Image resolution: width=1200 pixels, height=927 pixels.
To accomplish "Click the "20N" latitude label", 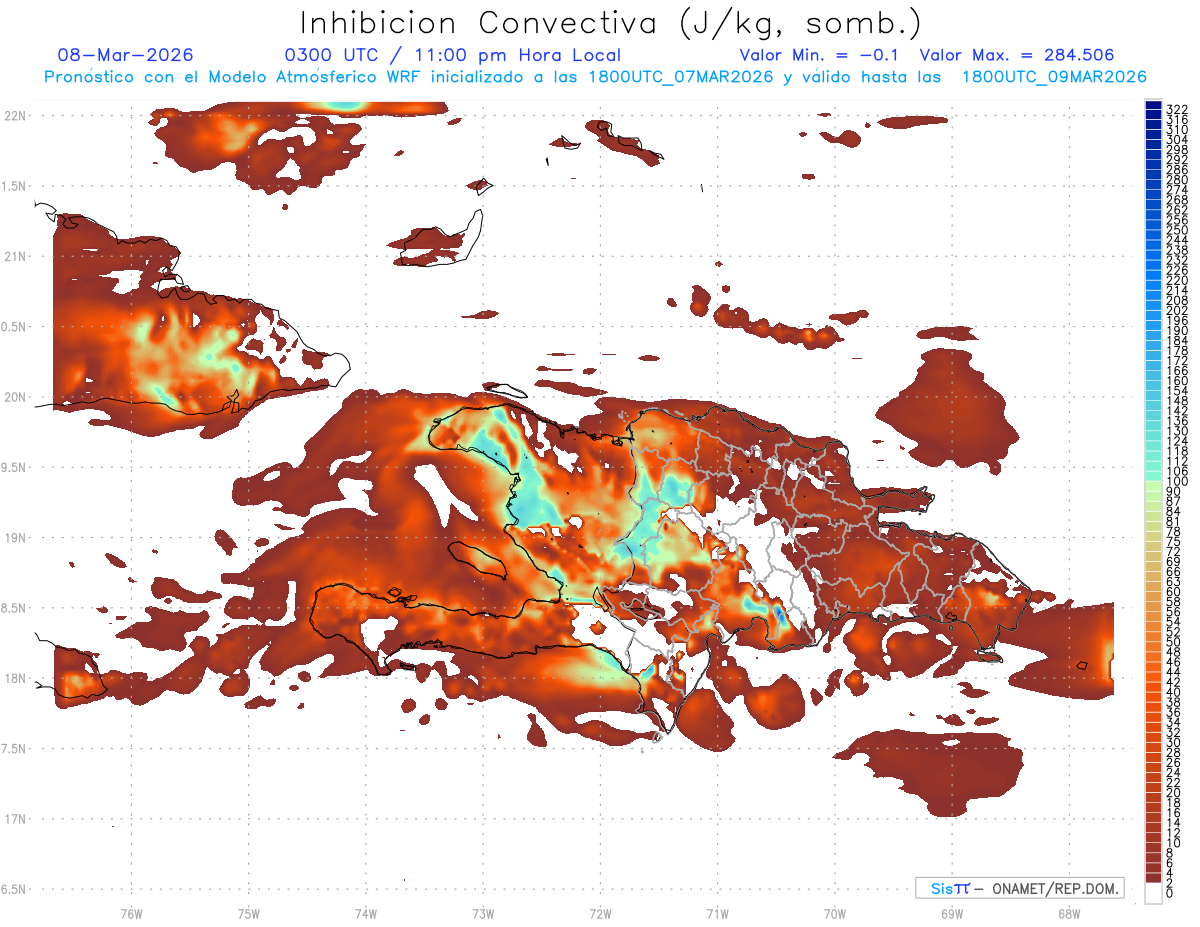I will pyautogui.click(x=15, y=397).
